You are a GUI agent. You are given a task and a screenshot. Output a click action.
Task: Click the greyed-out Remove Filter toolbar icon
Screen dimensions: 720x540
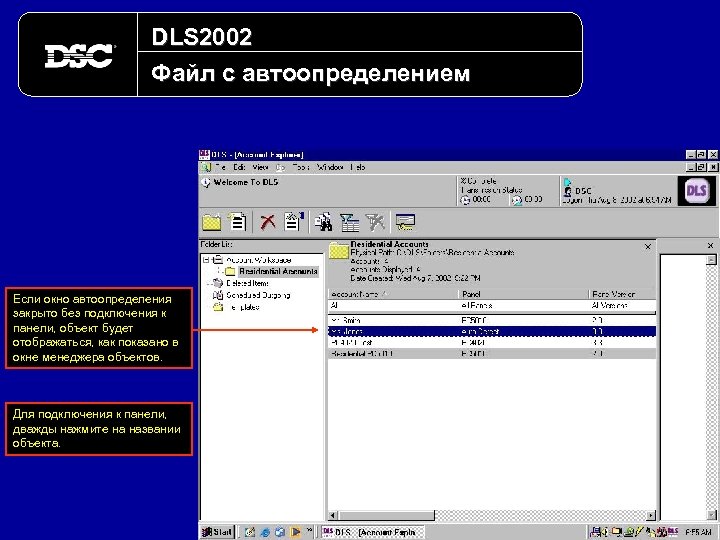click(x=375, y=223)
